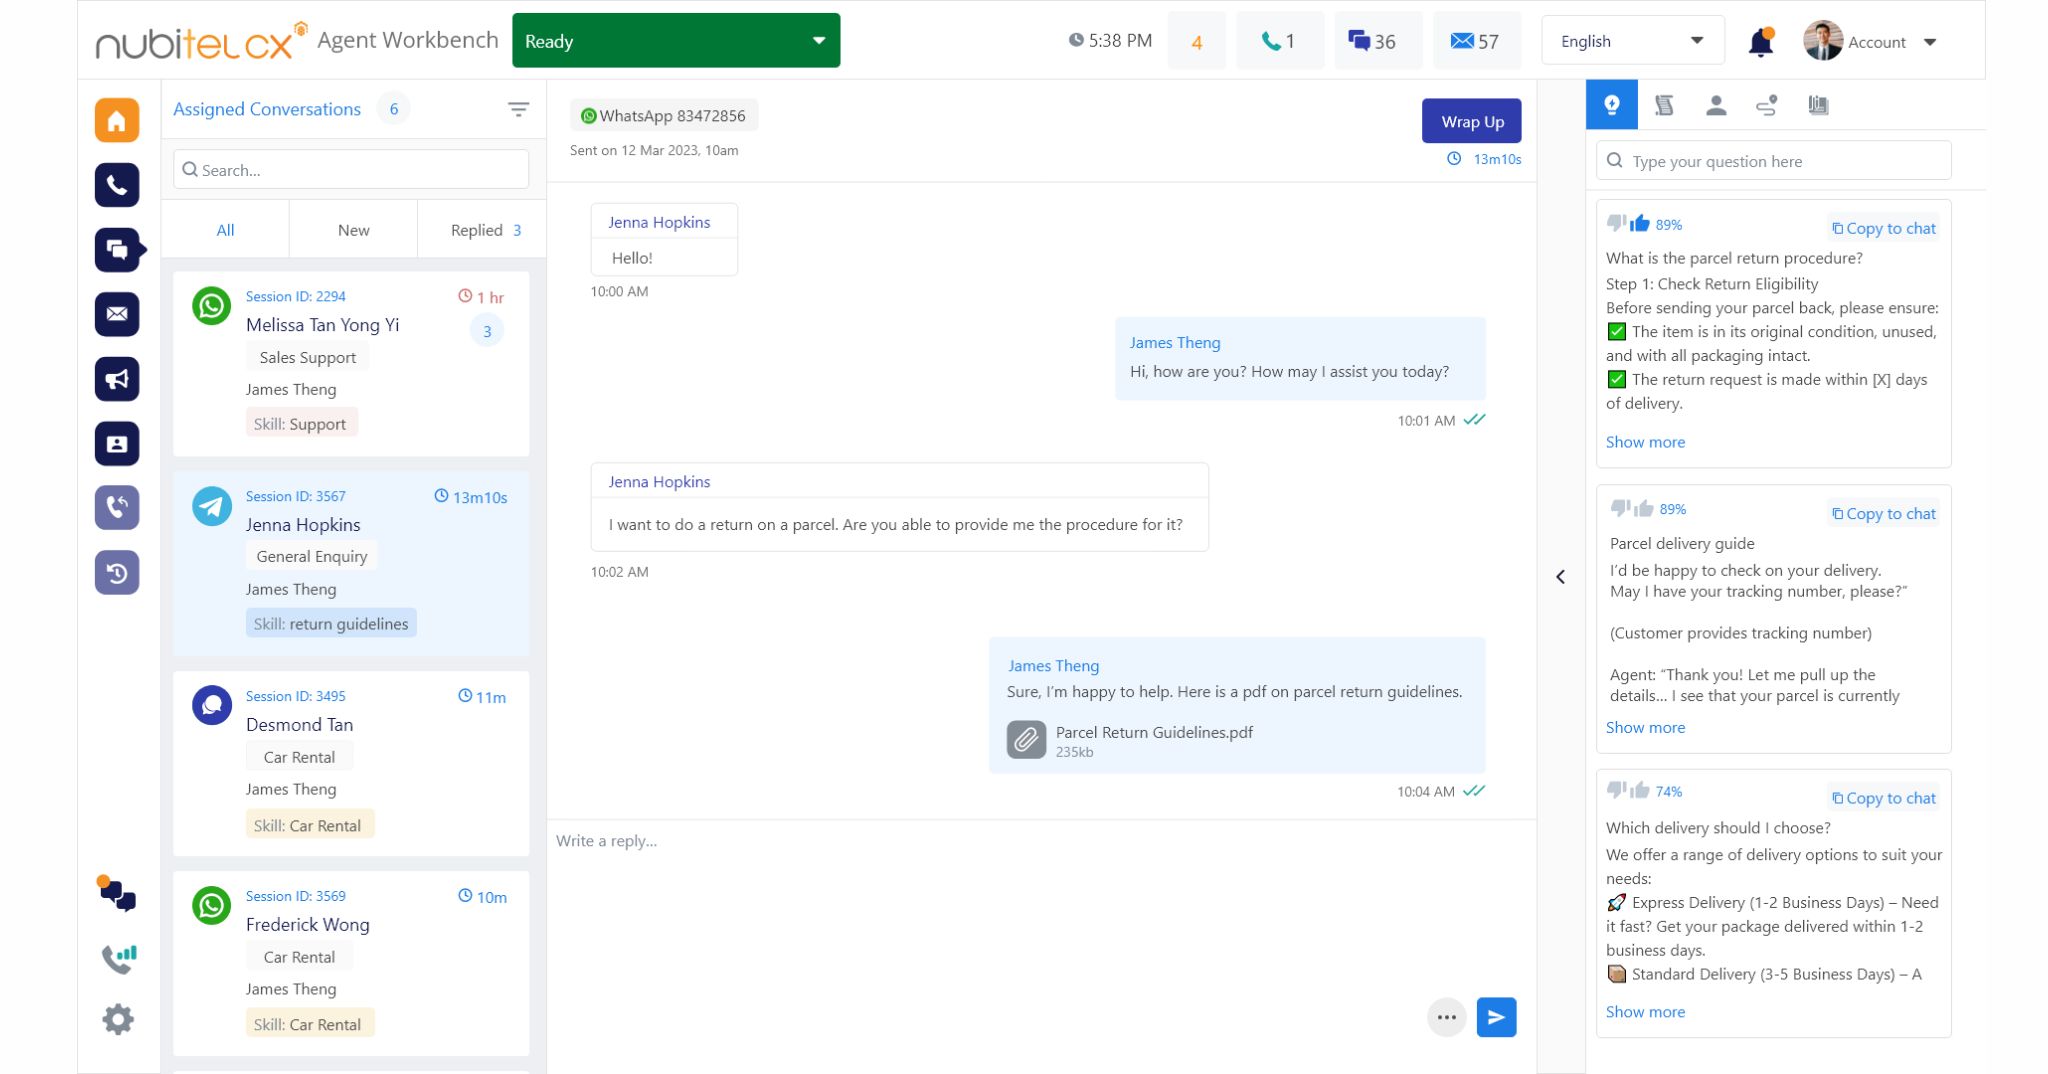The width and height of the screenshot is (2048, 1074).
Task: Select the New conversations tab
Action: pyautogui.click(x=353, y=230)
